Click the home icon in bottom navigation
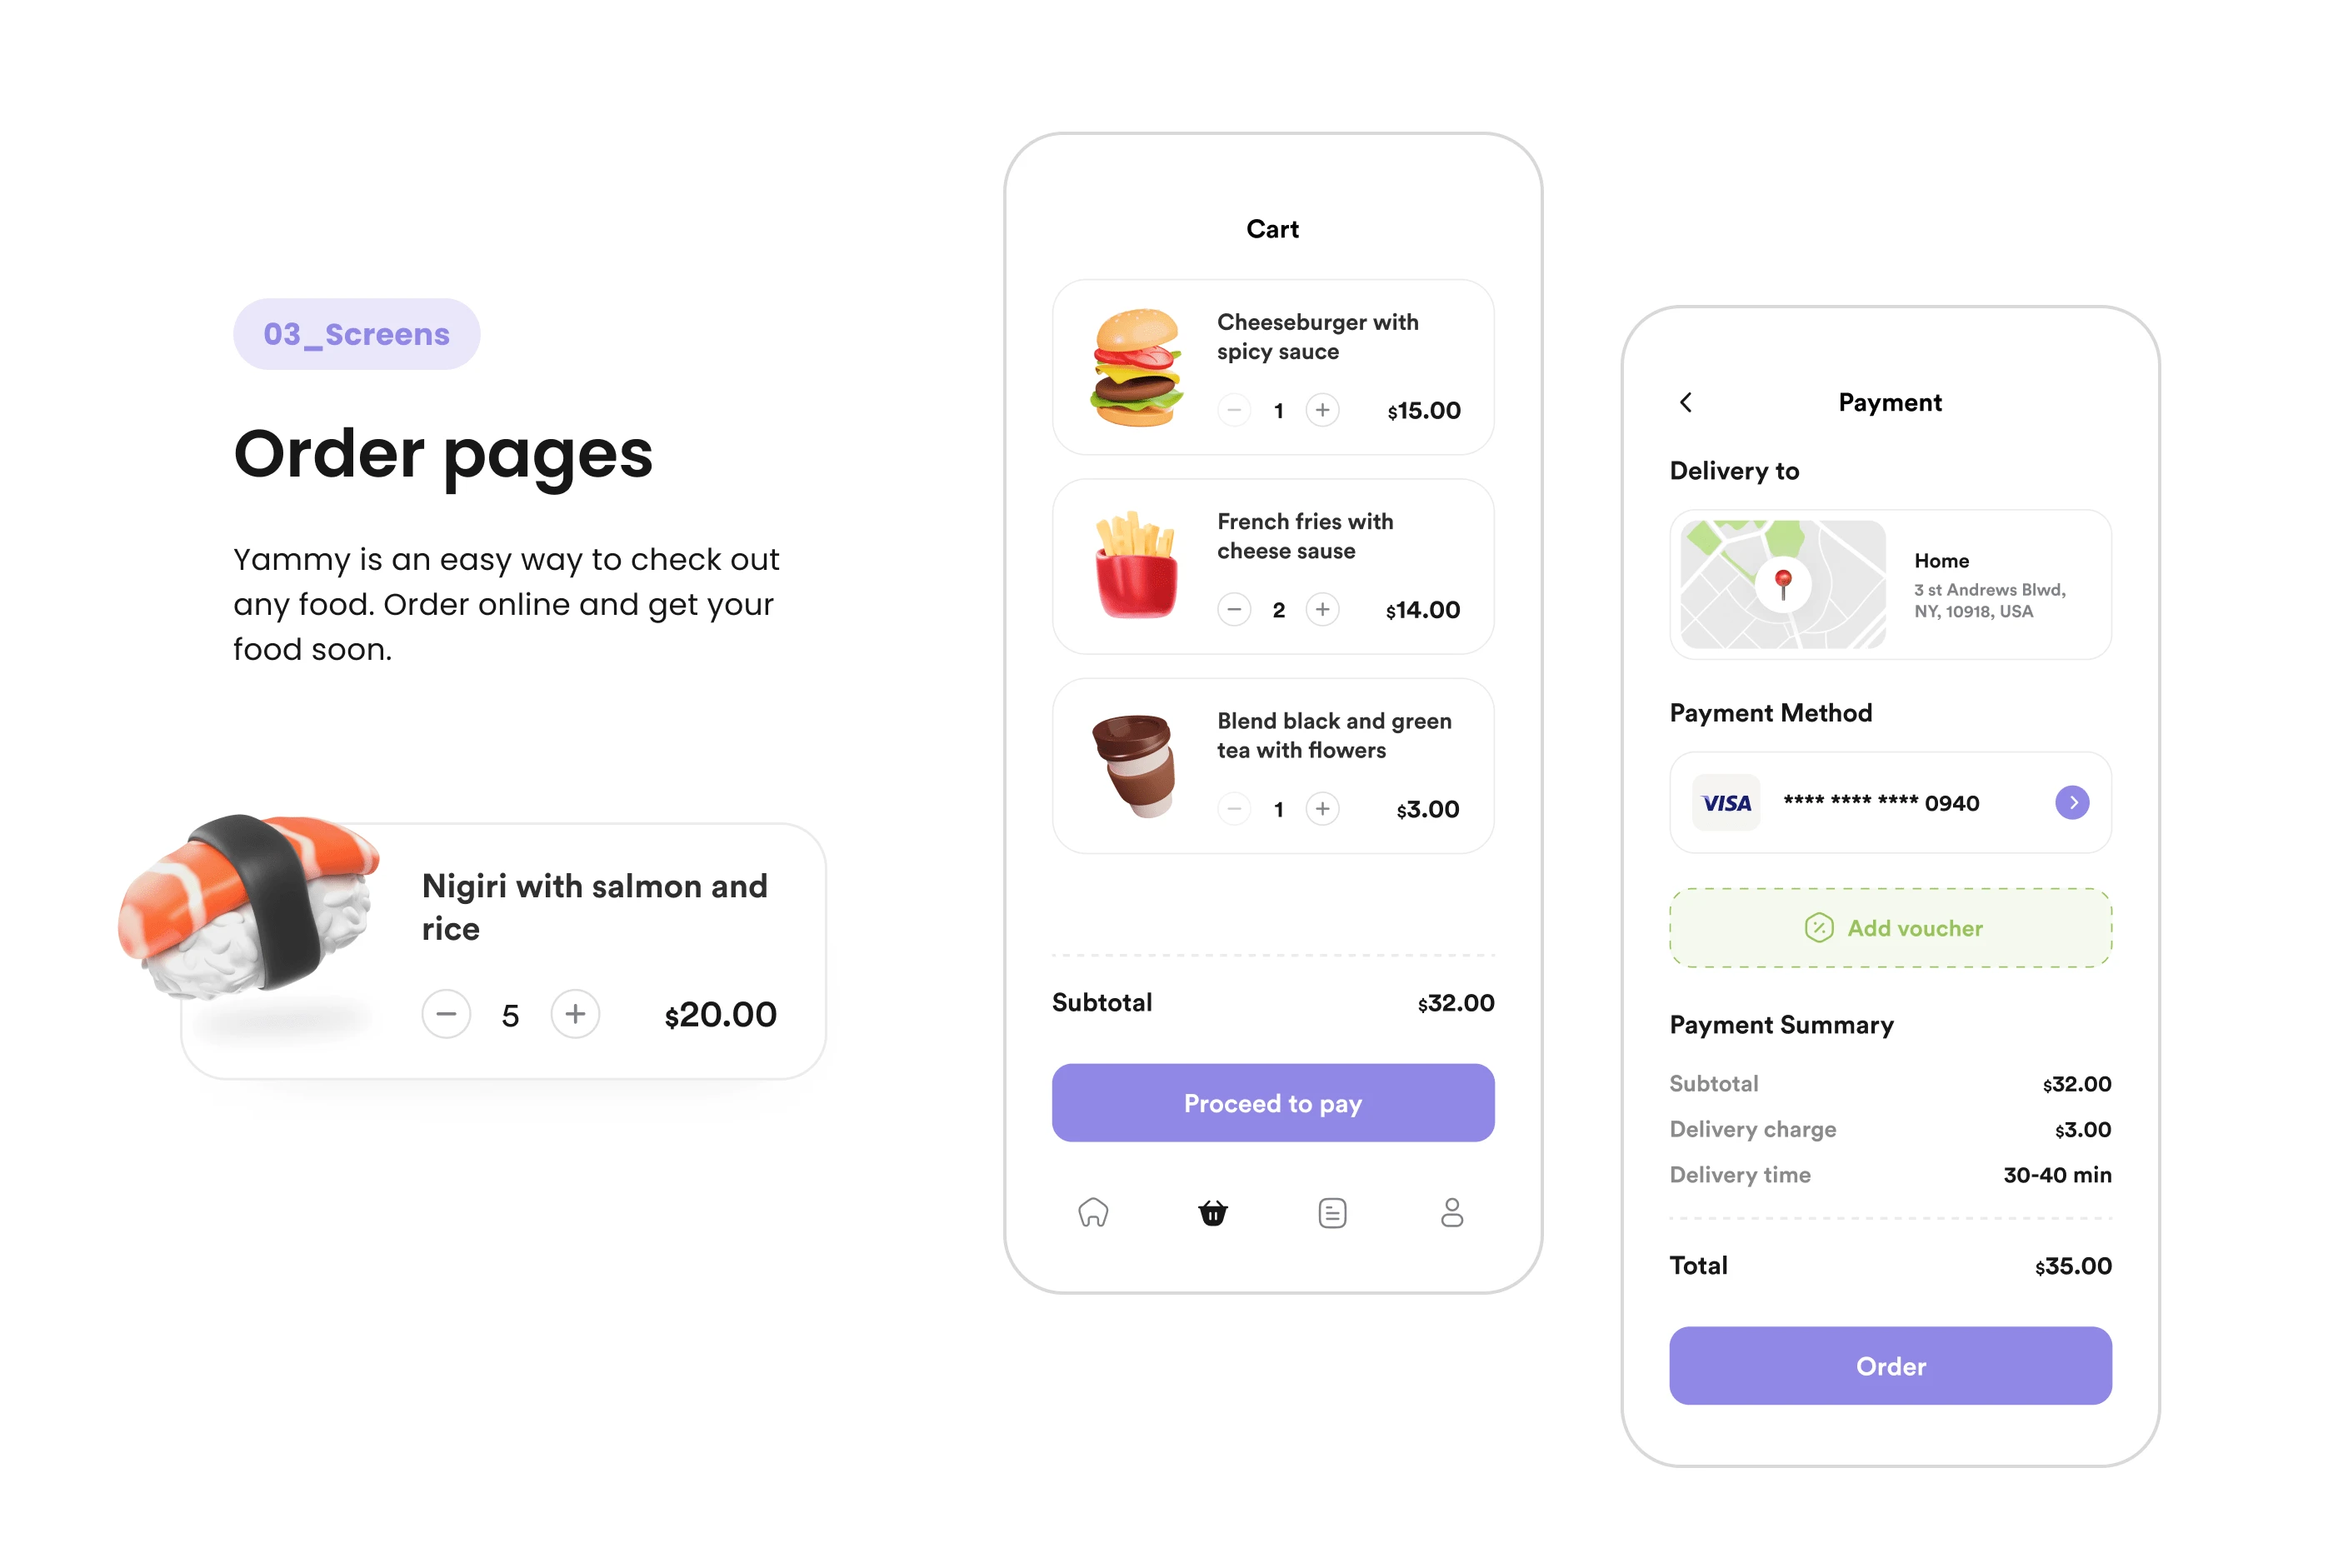This screenshot has width=2333, height=1568. (1094, 1209)
